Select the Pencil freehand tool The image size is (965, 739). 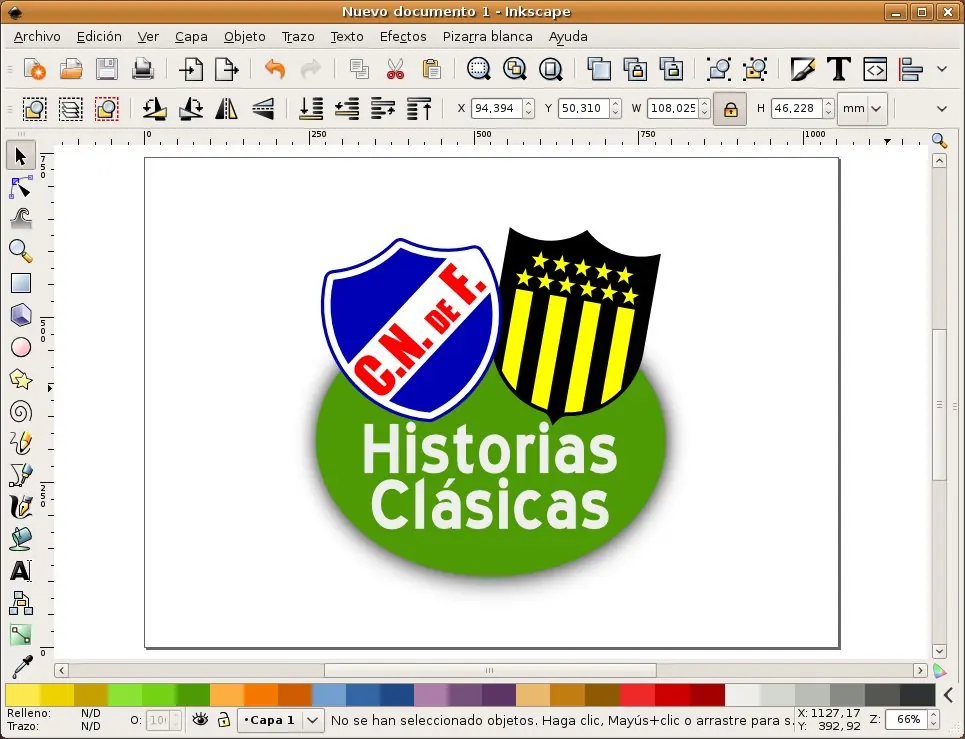[x=21, y=443]
